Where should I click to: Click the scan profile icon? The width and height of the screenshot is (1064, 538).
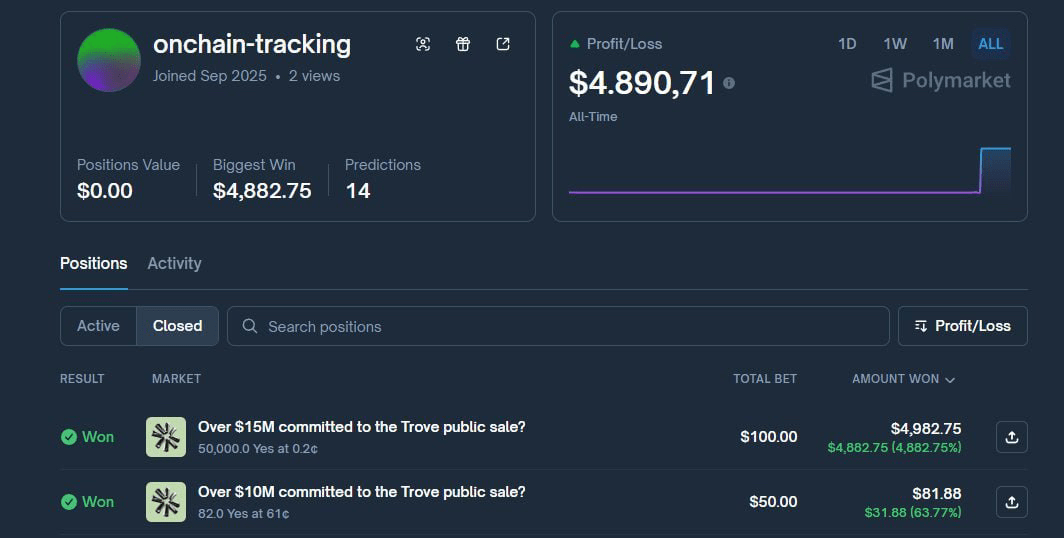(423, 44)
